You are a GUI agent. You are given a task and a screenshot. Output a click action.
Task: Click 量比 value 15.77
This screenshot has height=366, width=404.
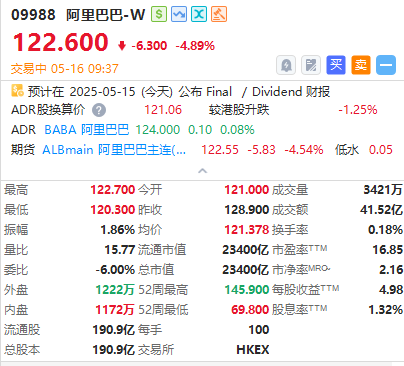click(120, 250)
